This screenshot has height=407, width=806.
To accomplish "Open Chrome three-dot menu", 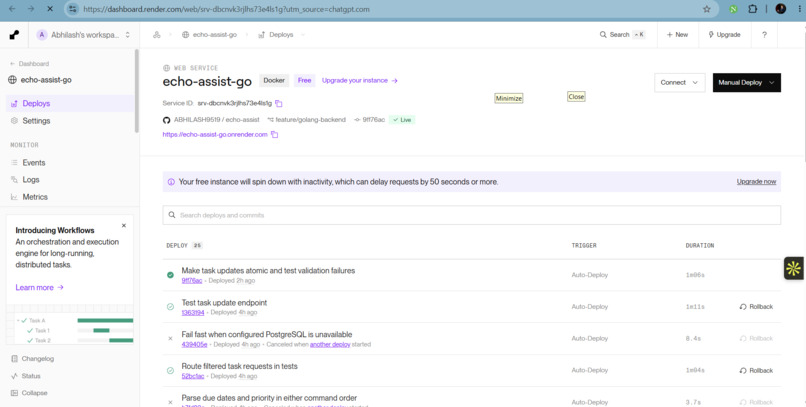I will pyautogui.click(x=799, y=9).
